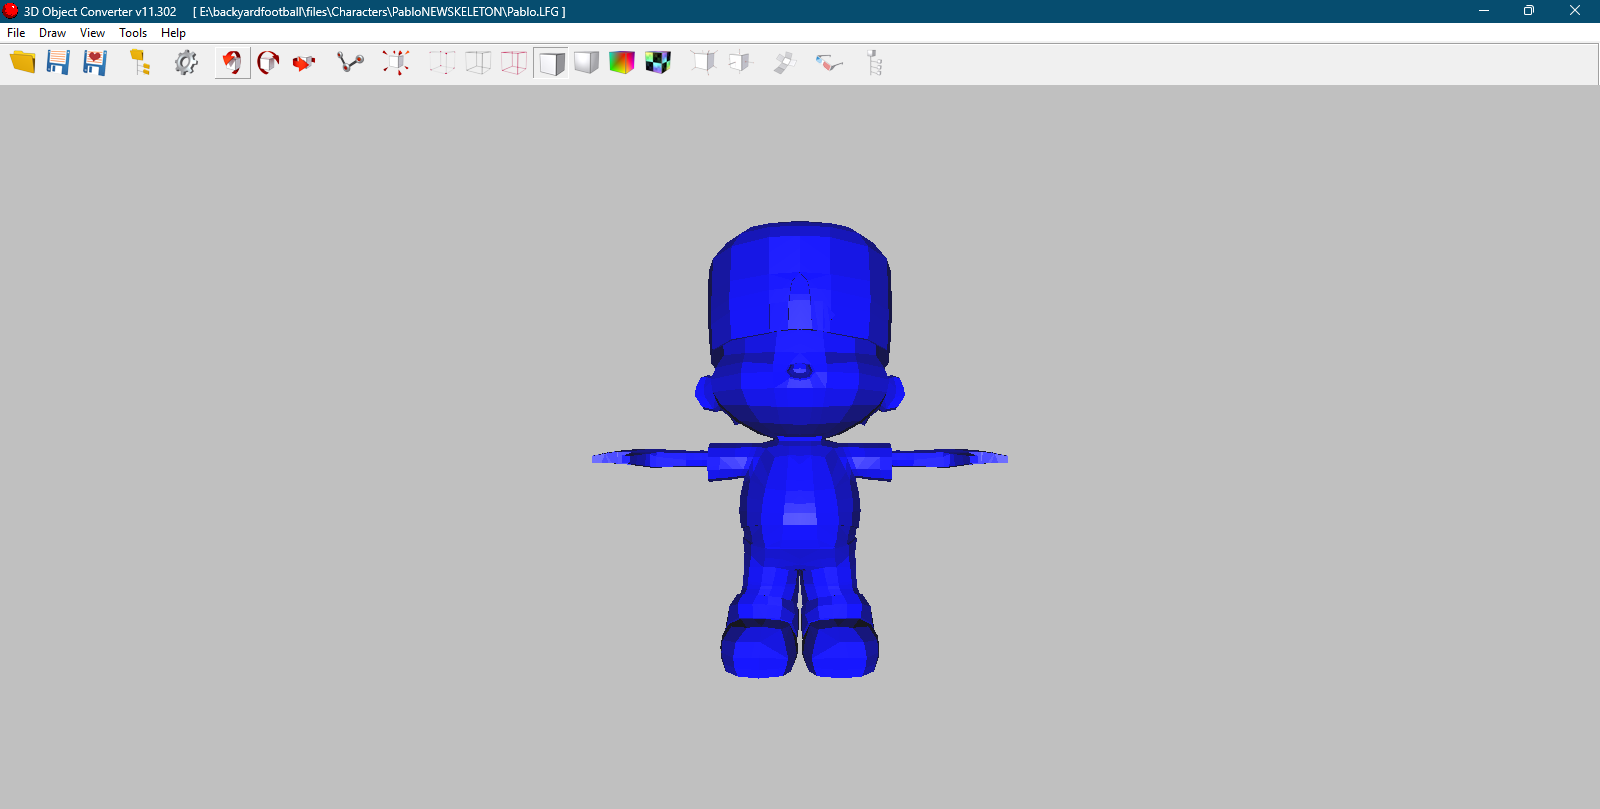Select the pink wireframe cube icon
This screenshot has height=809, width=1600.
pyautogui.click(x=514, y=63)
